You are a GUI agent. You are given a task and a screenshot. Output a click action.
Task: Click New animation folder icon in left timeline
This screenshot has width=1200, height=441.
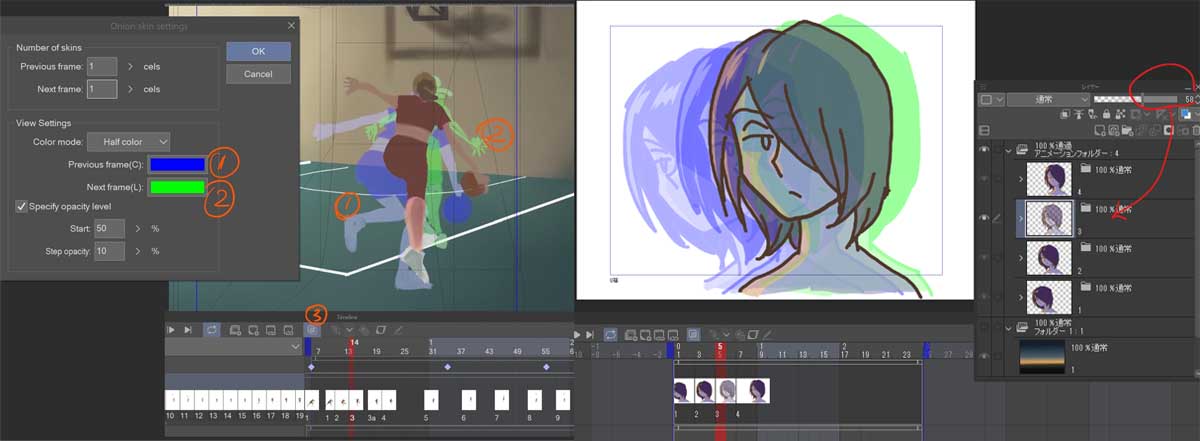(x=235, y=330)
